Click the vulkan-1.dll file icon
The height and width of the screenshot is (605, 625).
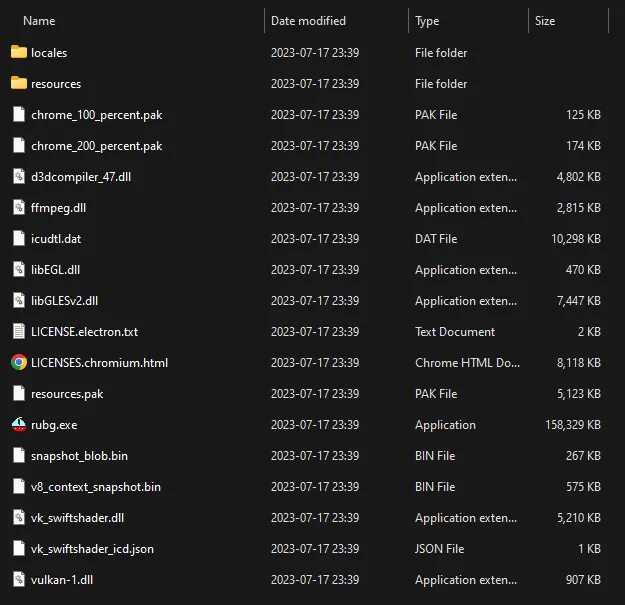[x=19, y=579]
